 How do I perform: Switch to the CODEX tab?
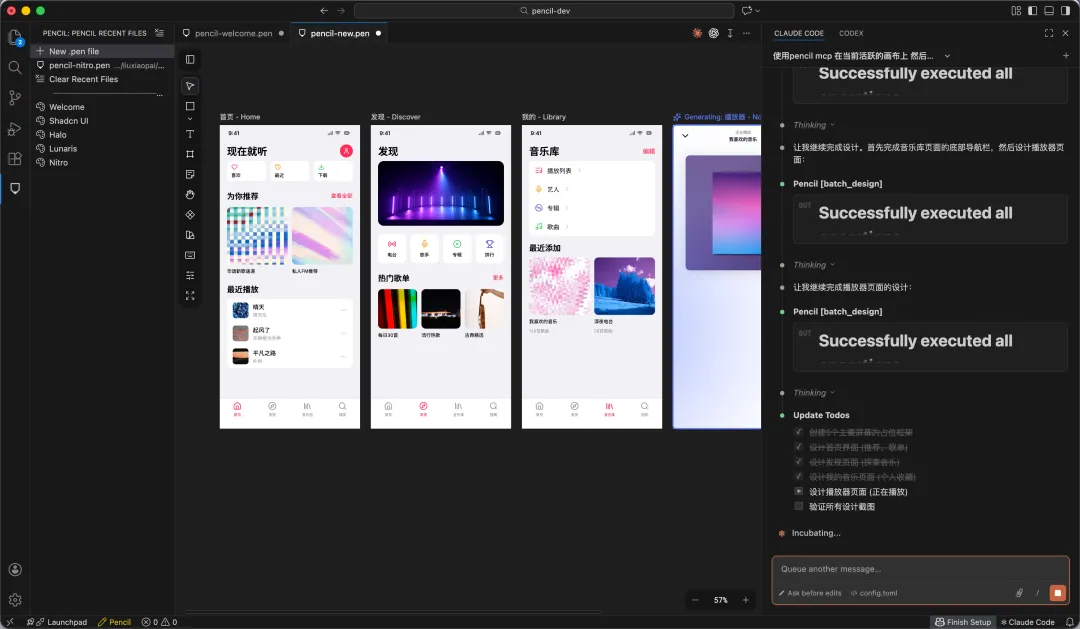pyautogui.click(x=851, y=33)
